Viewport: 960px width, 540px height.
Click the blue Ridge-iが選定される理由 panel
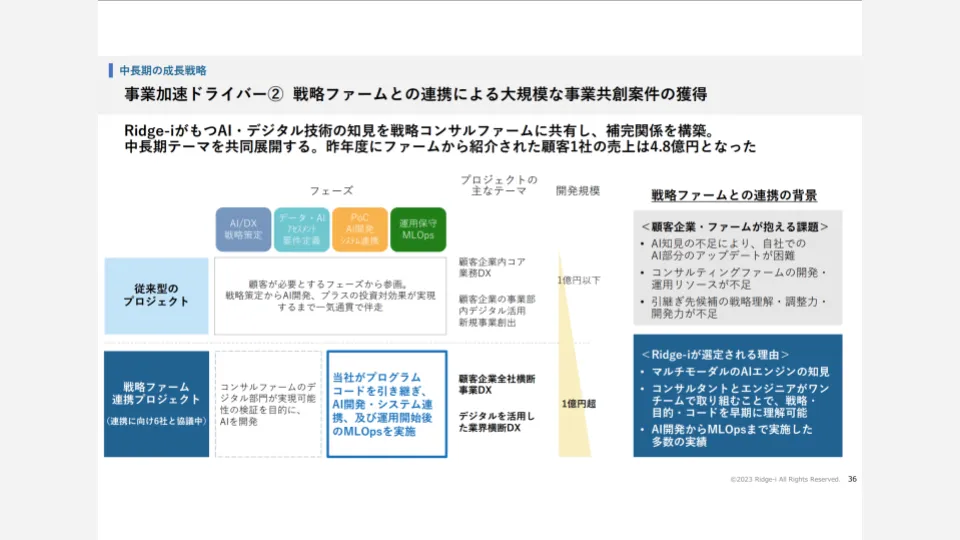737,395
